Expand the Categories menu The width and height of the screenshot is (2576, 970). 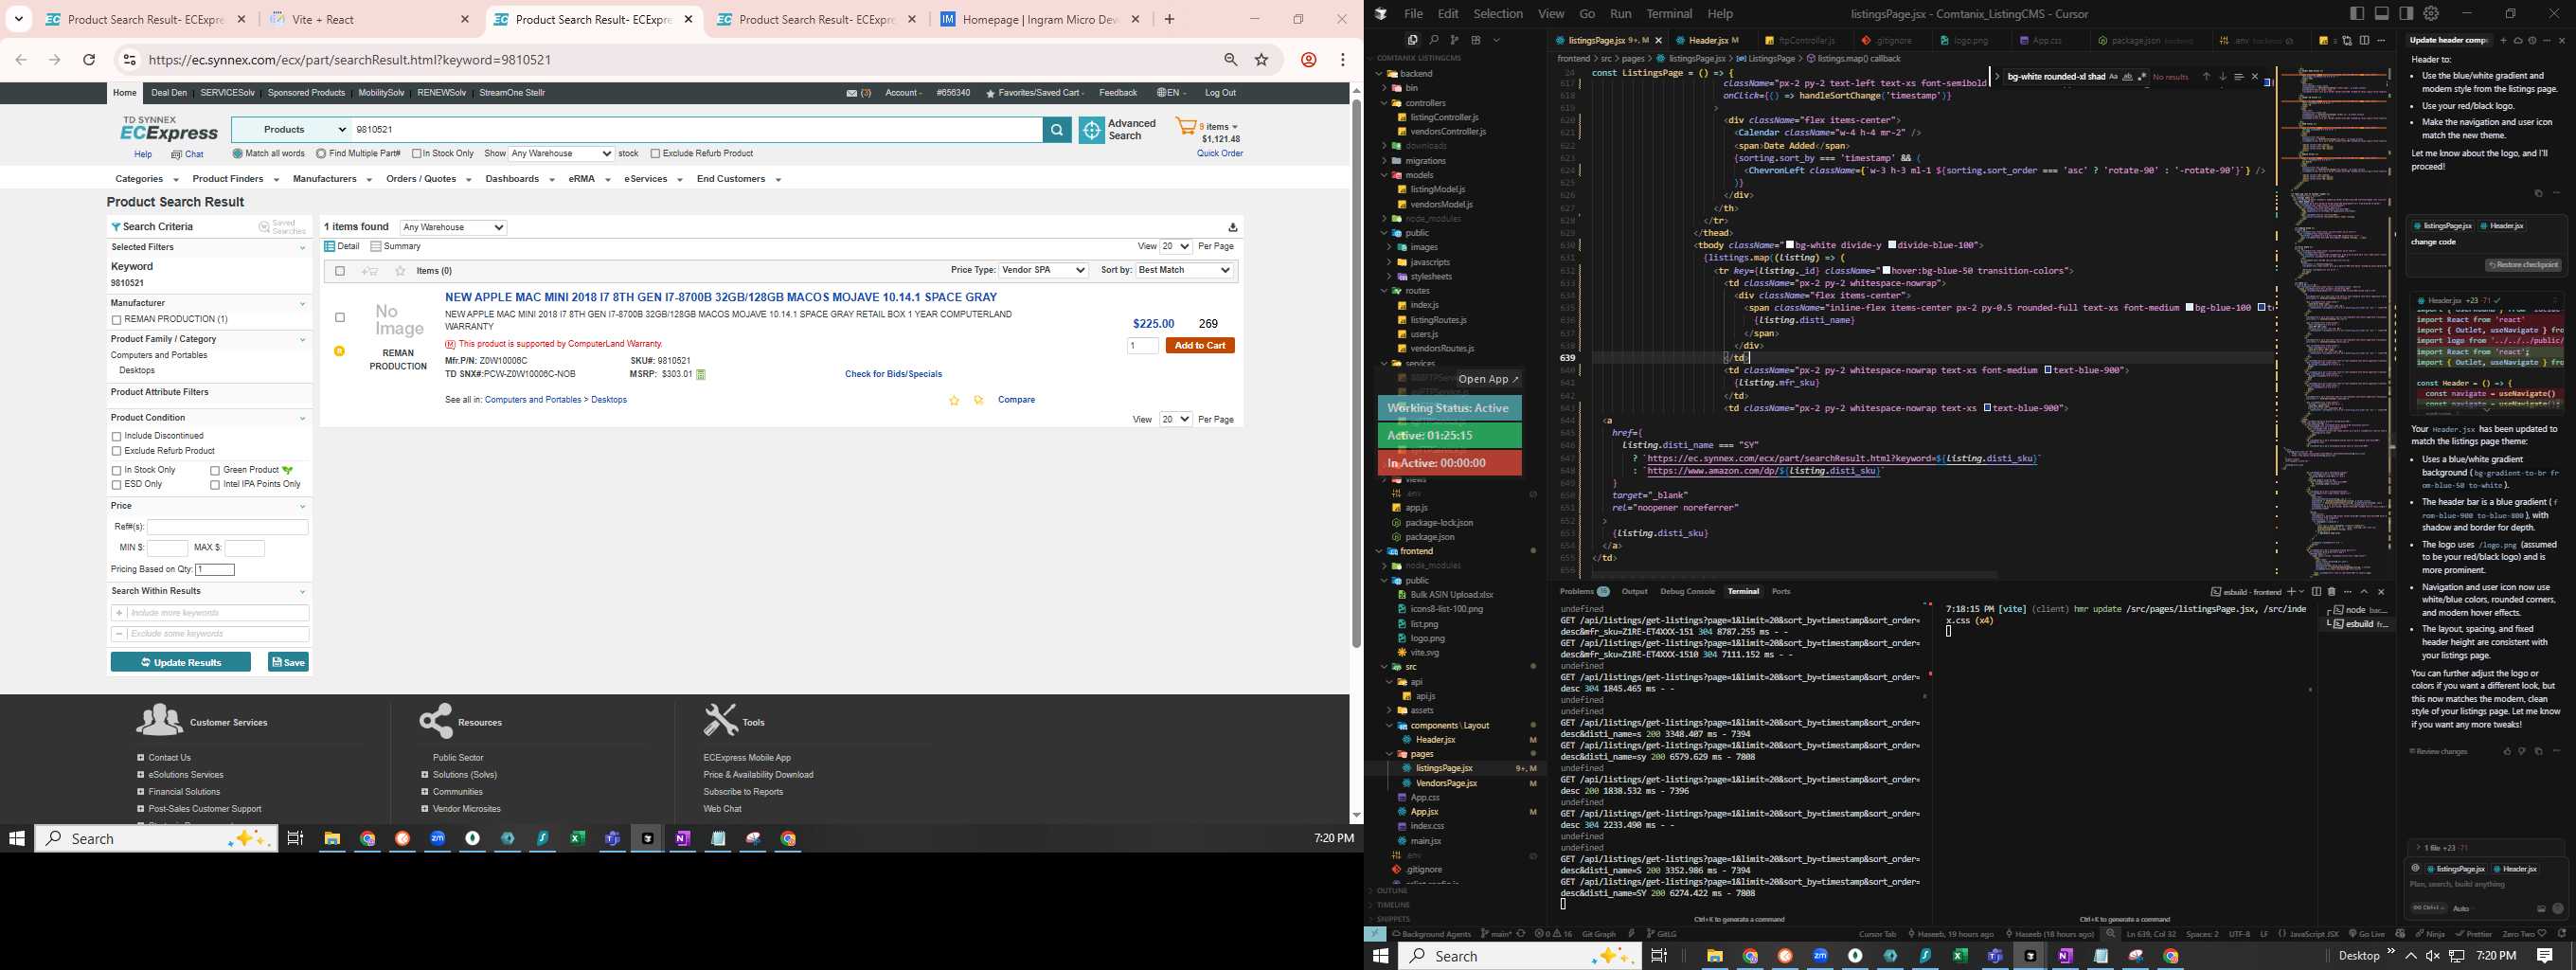click(x=147, y=179)
